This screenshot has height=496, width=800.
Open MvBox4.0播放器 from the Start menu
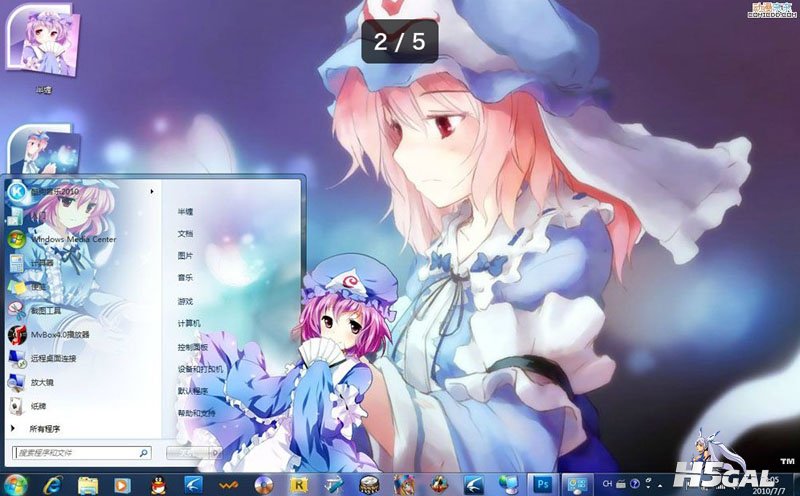coord(81,334)
